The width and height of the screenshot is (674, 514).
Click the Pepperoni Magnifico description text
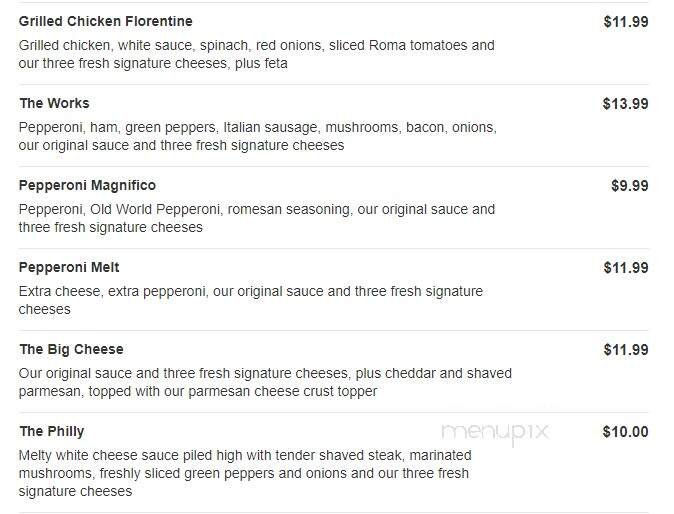pyautogui.click(x=256, y=218)
